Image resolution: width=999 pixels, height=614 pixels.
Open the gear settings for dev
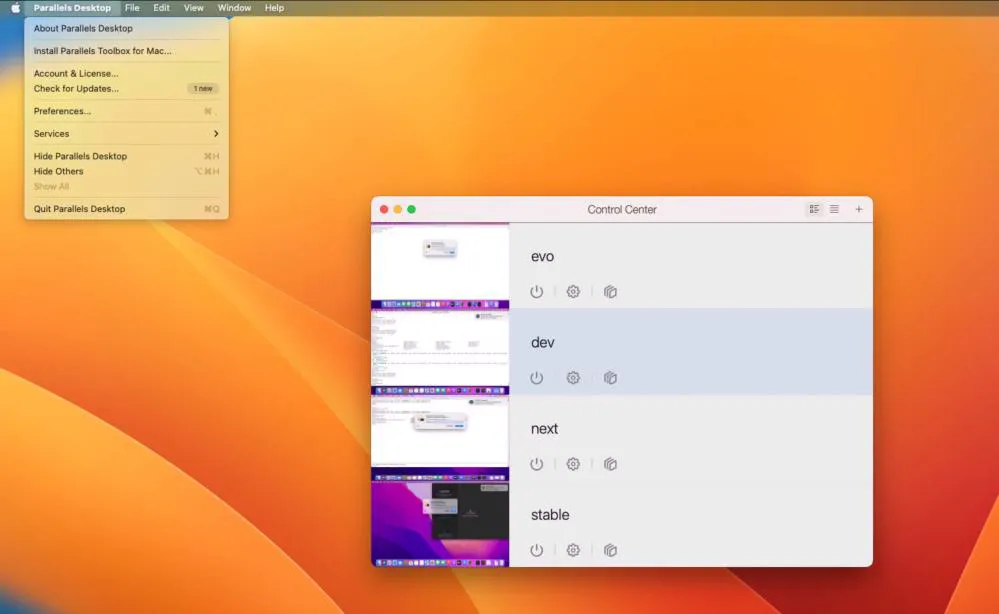pyautogui.click(x=573, y=378)
